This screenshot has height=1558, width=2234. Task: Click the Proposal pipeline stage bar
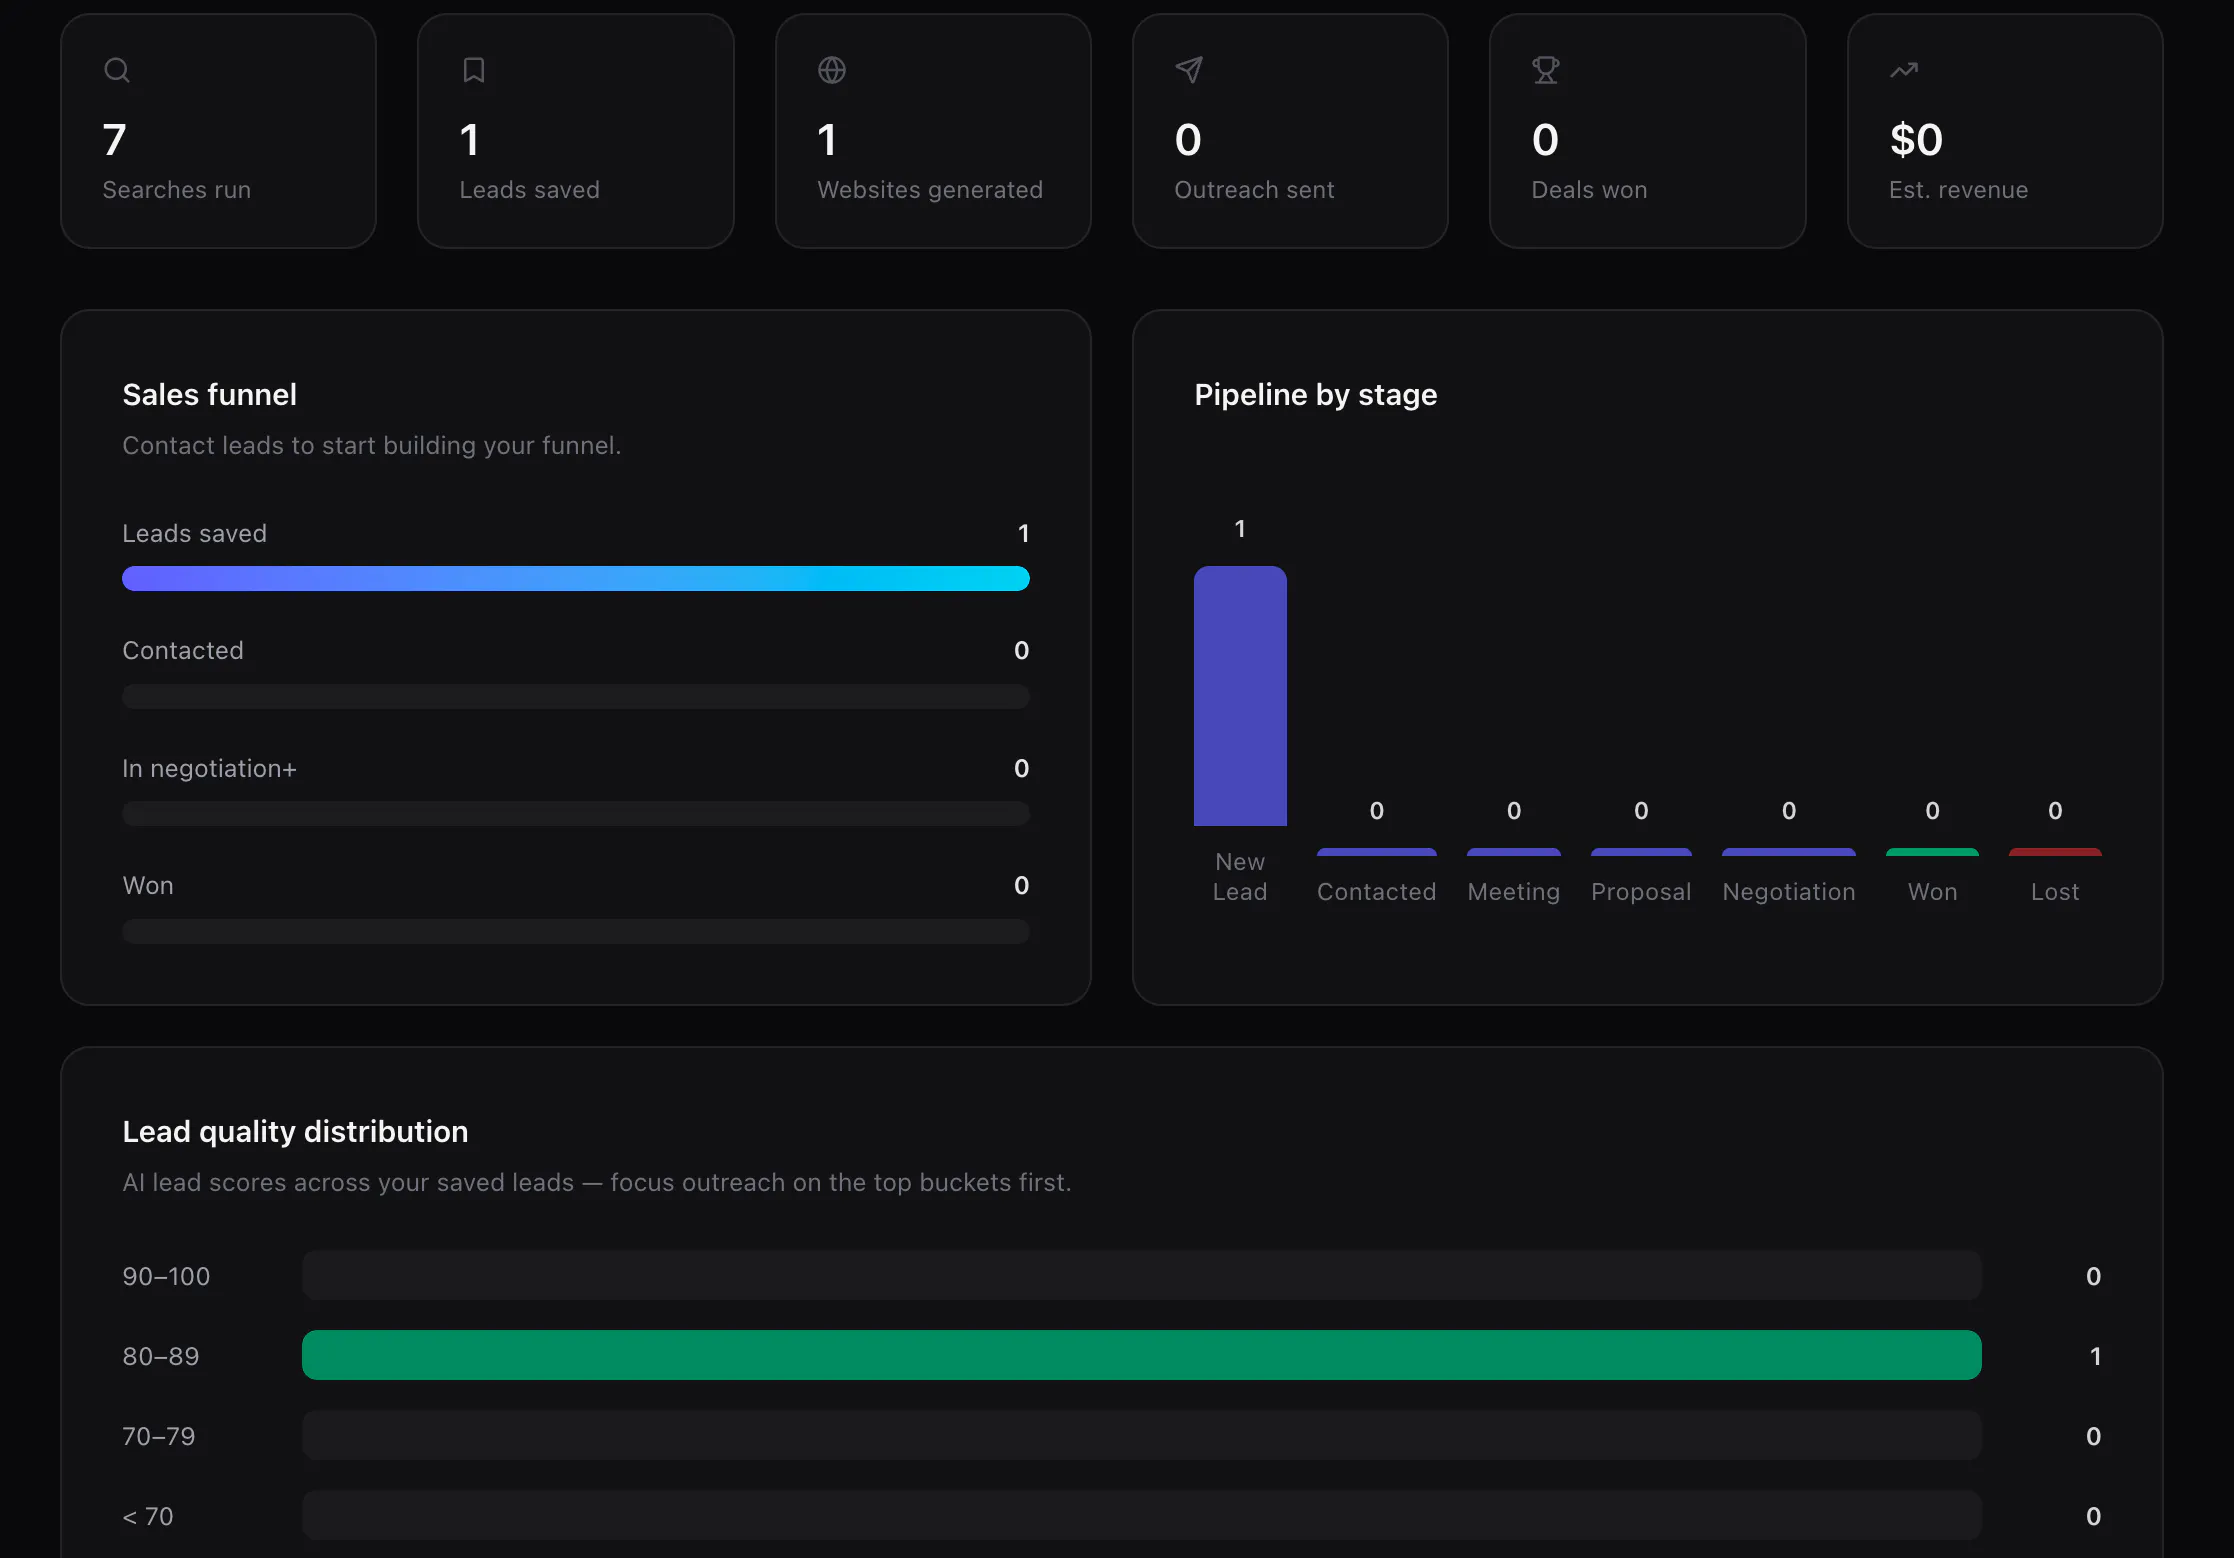1641,852
